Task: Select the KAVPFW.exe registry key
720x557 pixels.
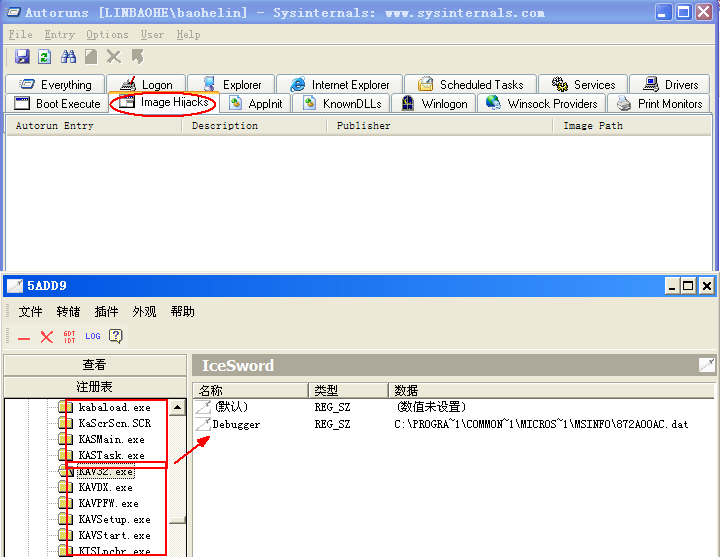Action: 108,503
